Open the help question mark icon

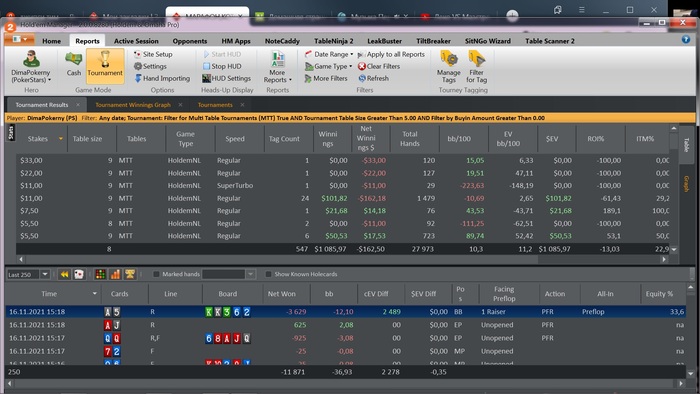[x=686, y=40]
